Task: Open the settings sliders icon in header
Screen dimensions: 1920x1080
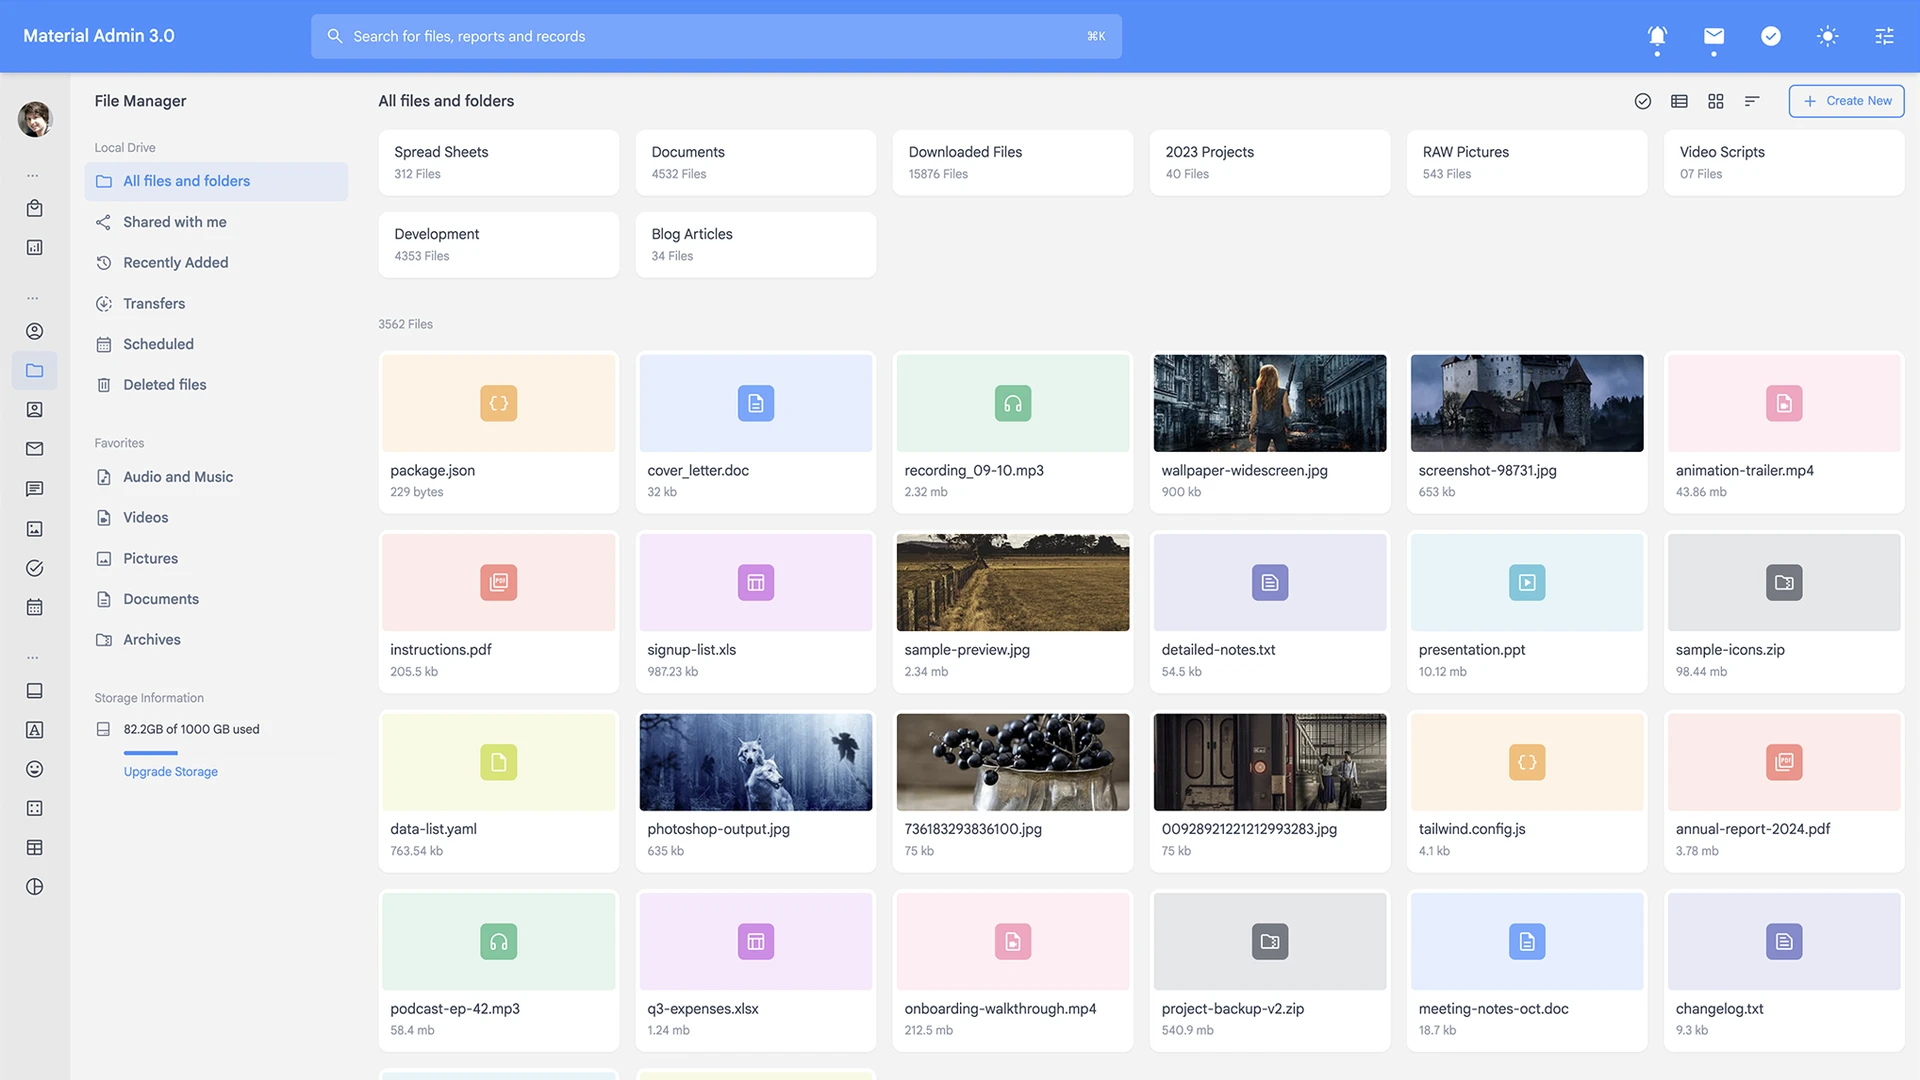Action: point(1885,36)
